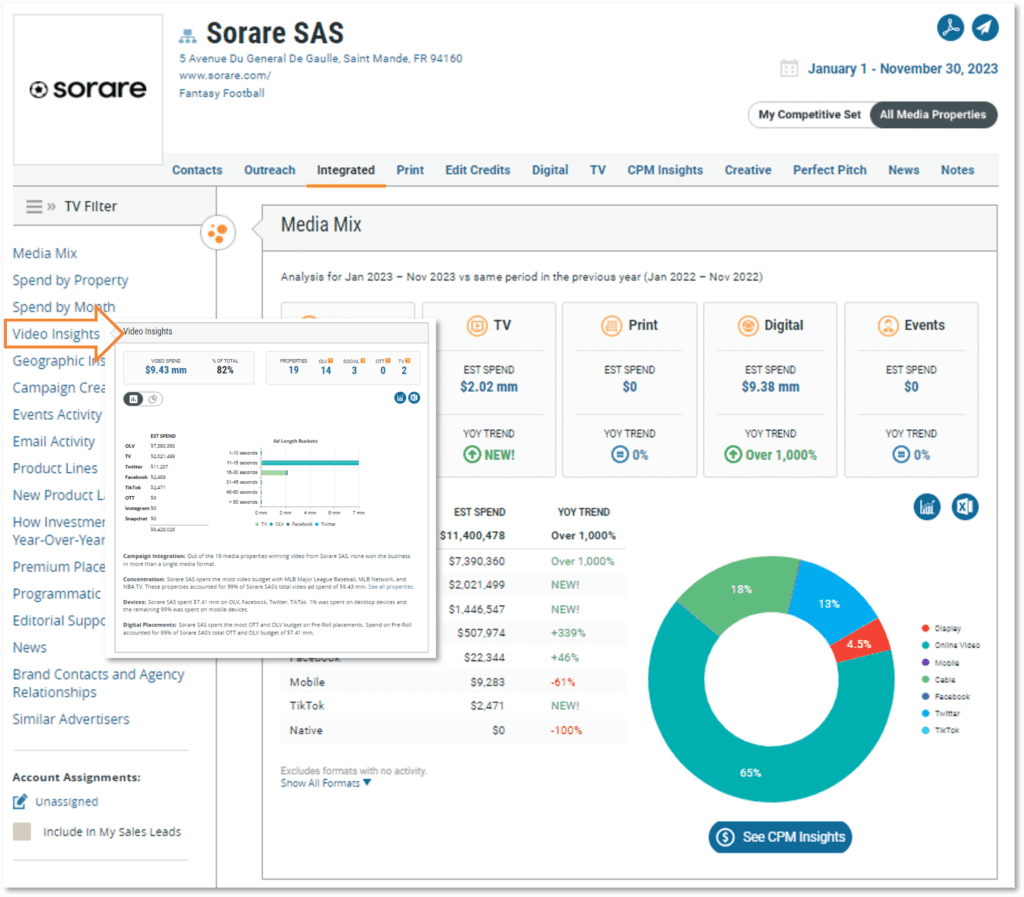Click the TikTok row in spend table
This screenshot has height=897, width=1024.
click(x=453, y=706)
